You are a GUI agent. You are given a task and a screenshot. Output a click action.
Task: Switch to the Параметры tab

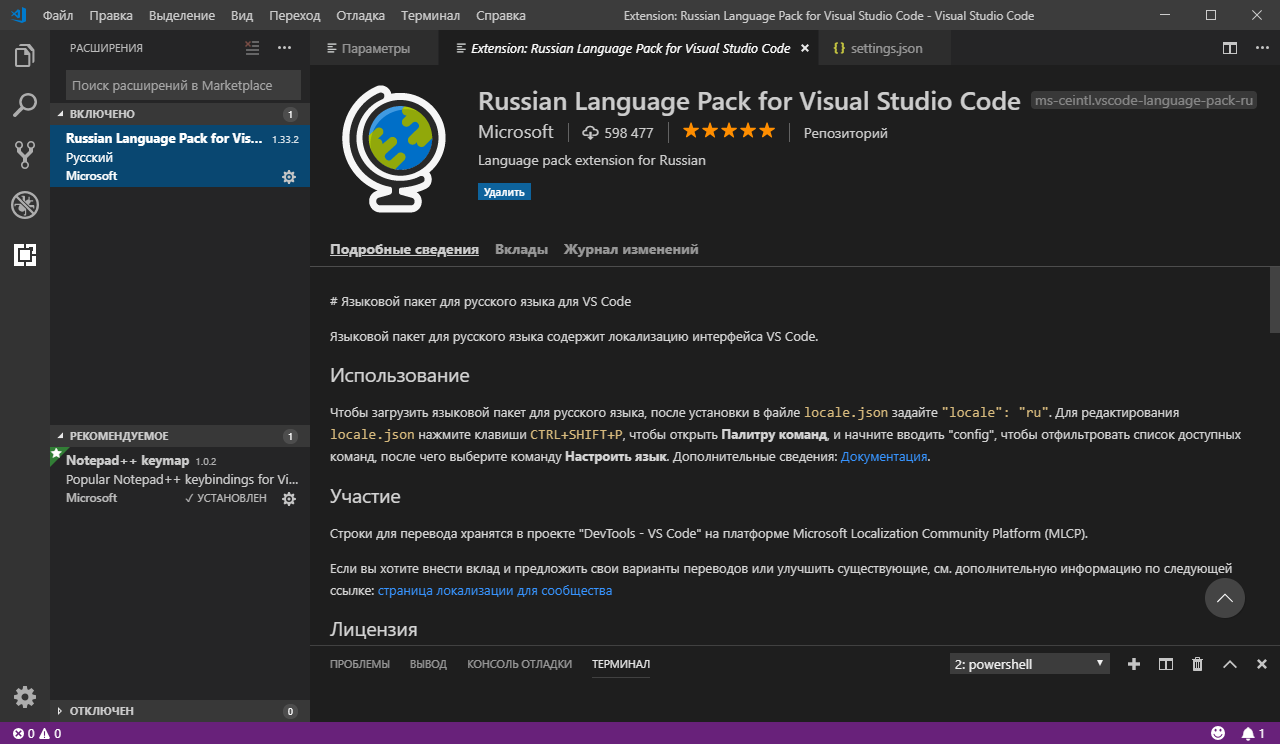(x=374, y=48)
